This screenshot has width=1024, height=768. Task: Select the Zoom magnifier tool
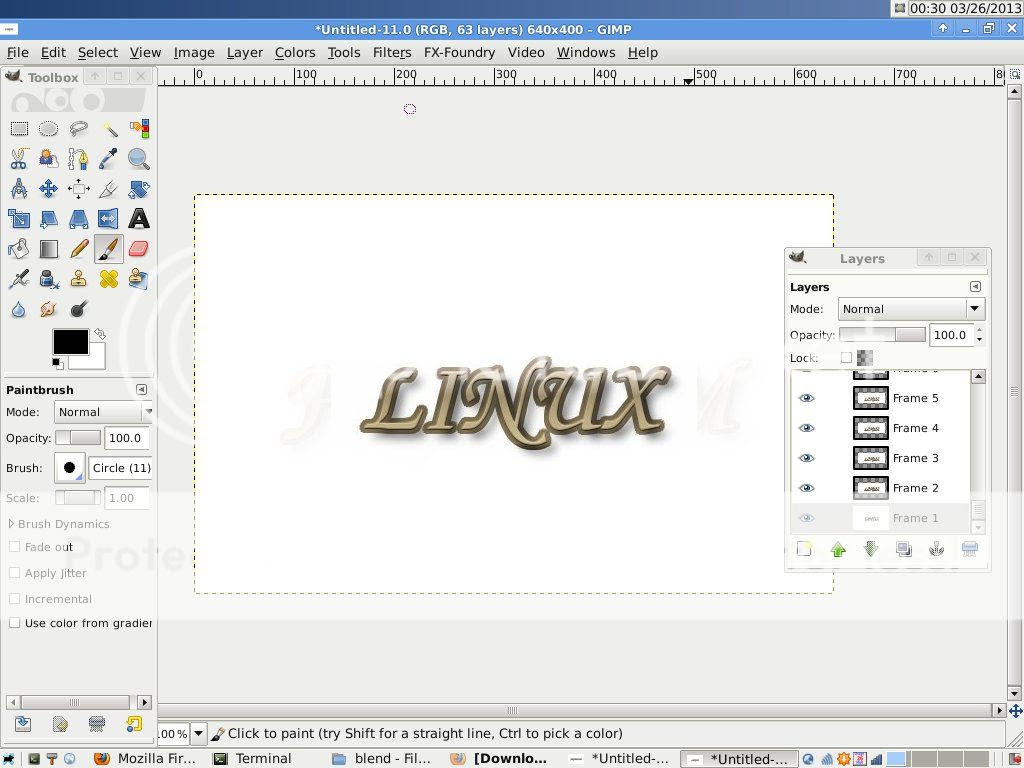tap(138, 159)
